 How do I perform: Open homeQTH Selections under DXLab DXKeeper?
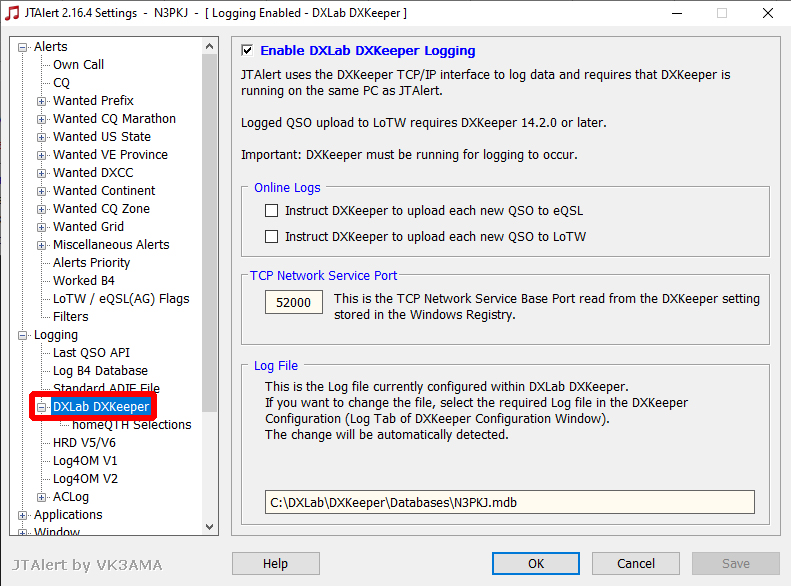click(131, 425)
